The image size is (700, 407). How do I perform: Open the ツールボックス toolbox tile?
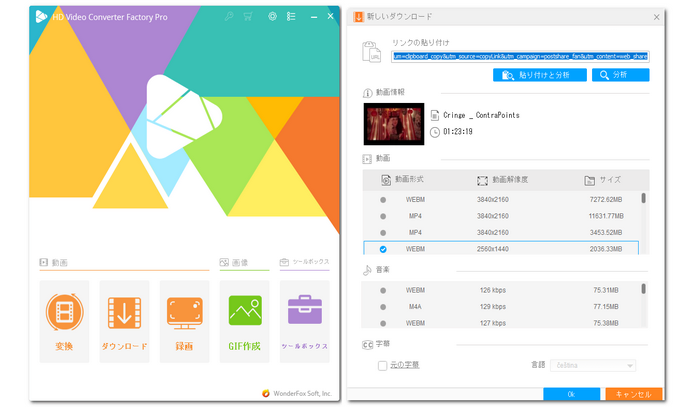[305, 320]
